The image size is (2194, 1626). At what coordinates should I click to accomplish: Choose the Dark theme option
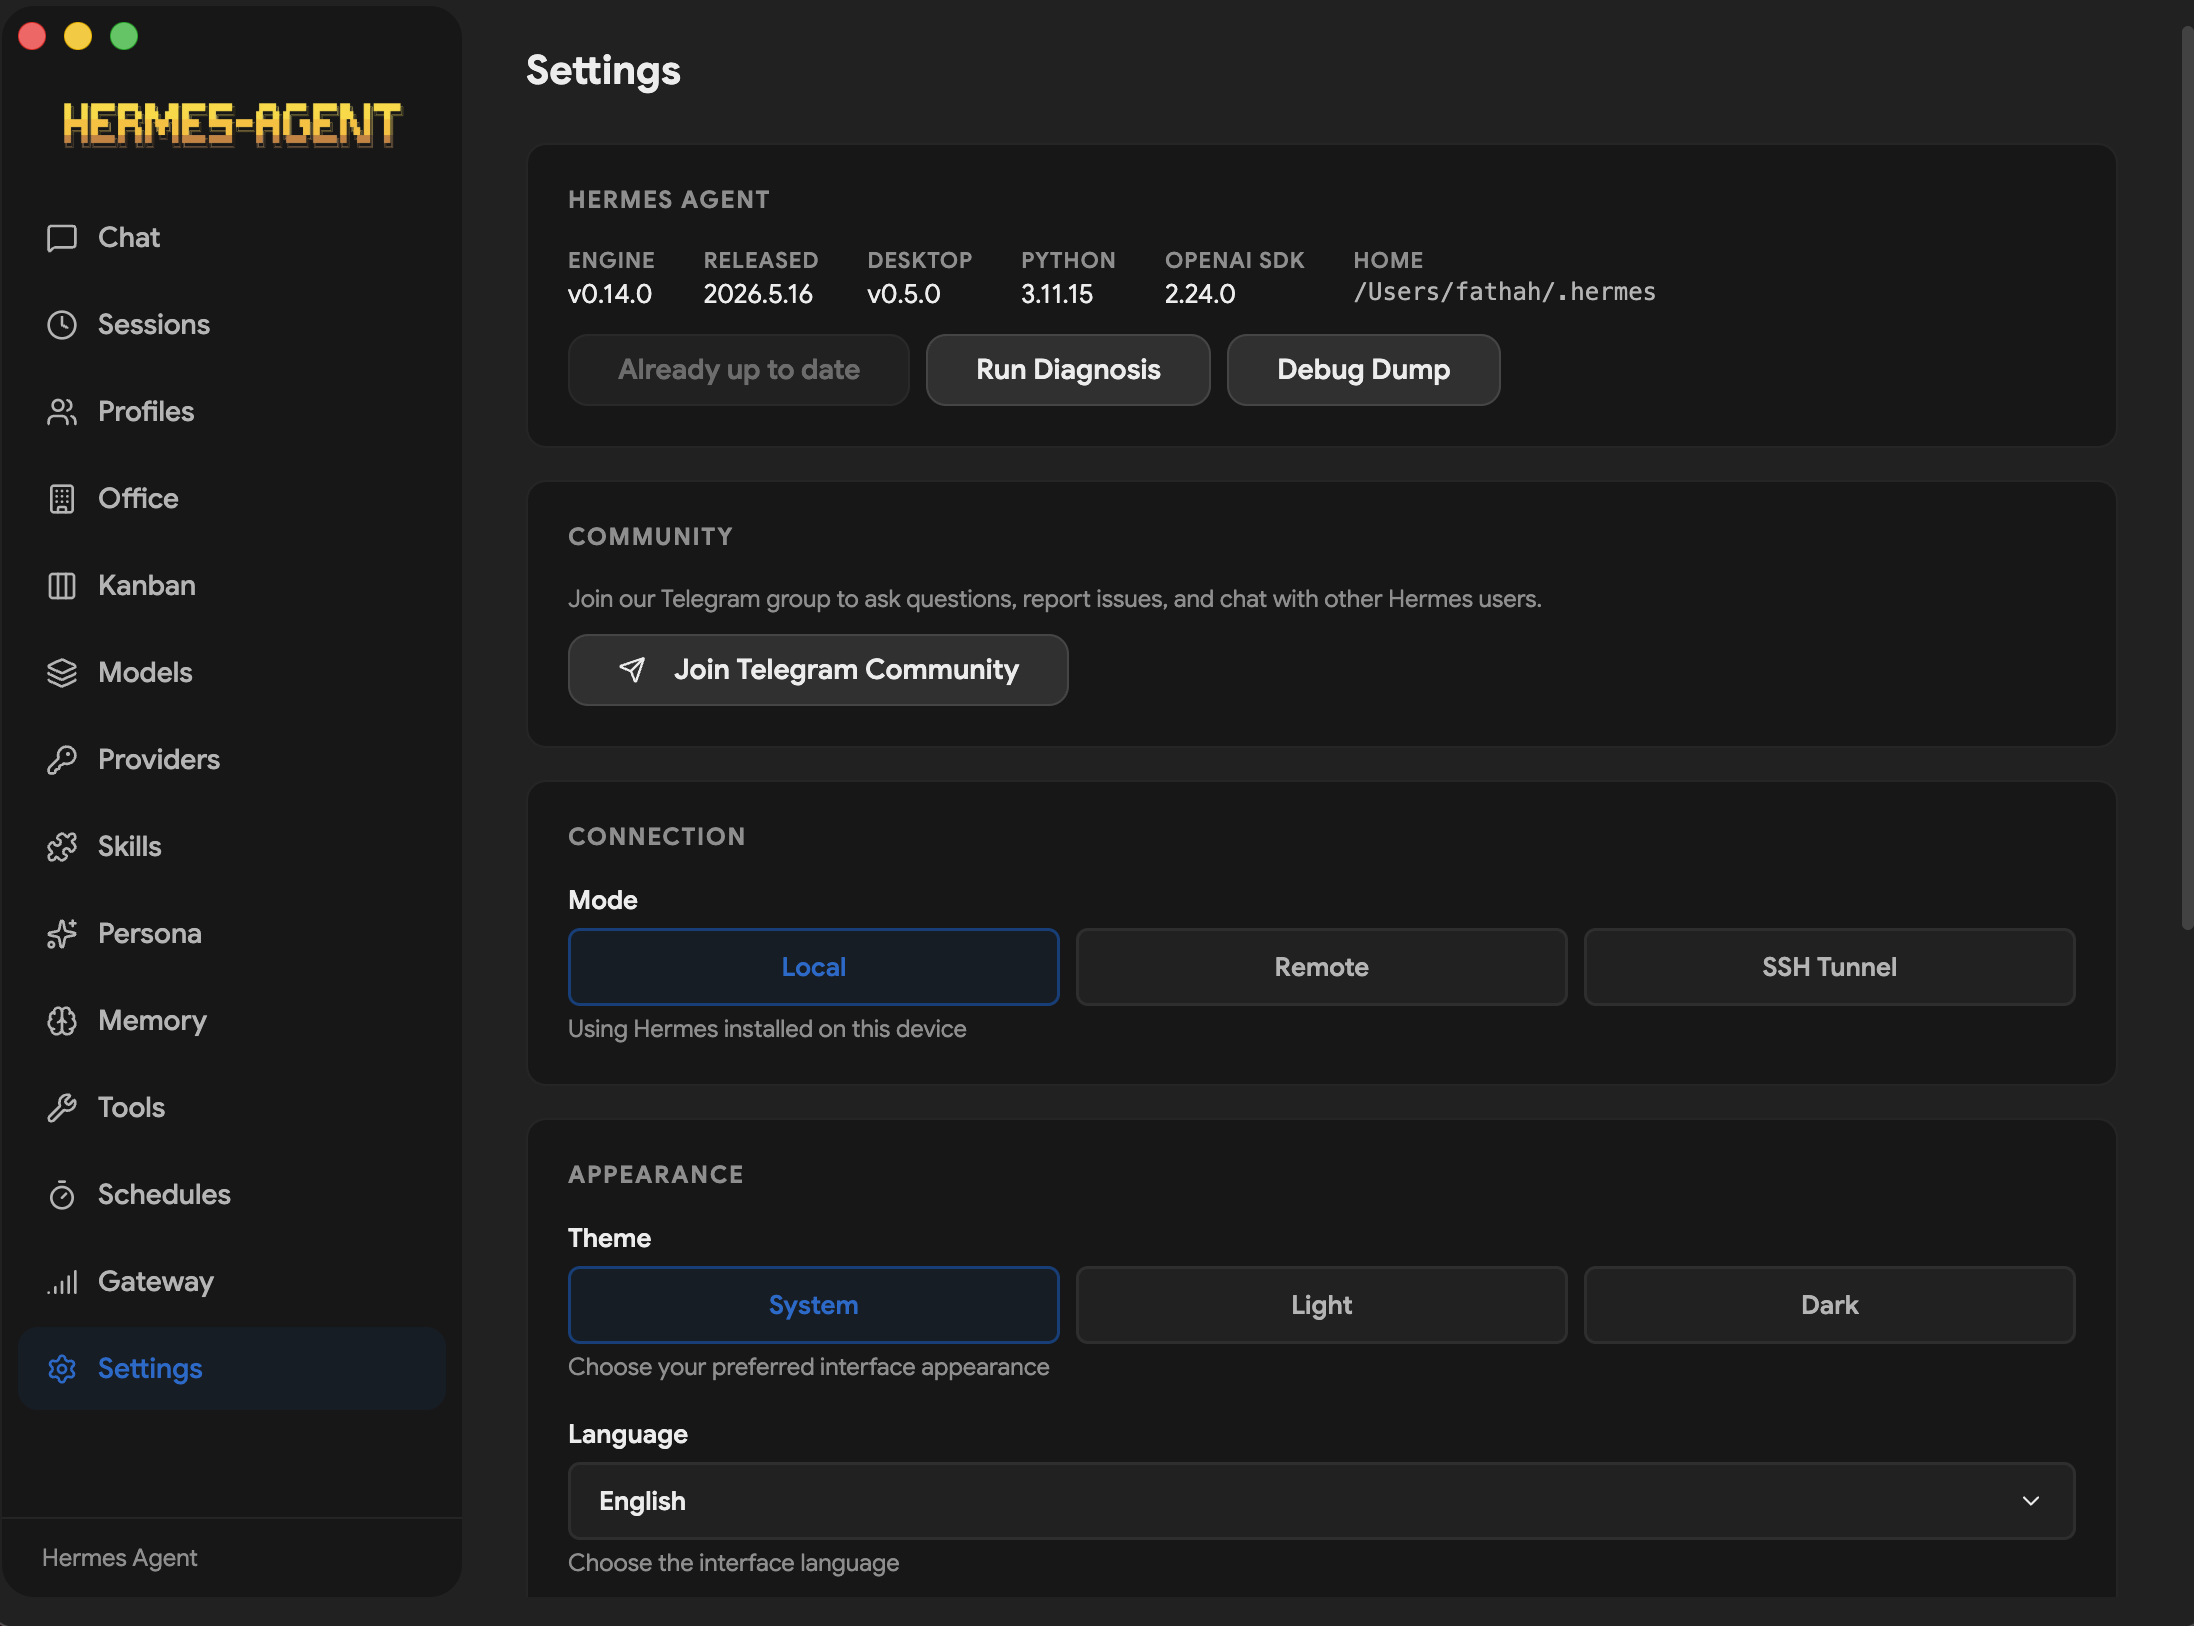point(1829,1305)
